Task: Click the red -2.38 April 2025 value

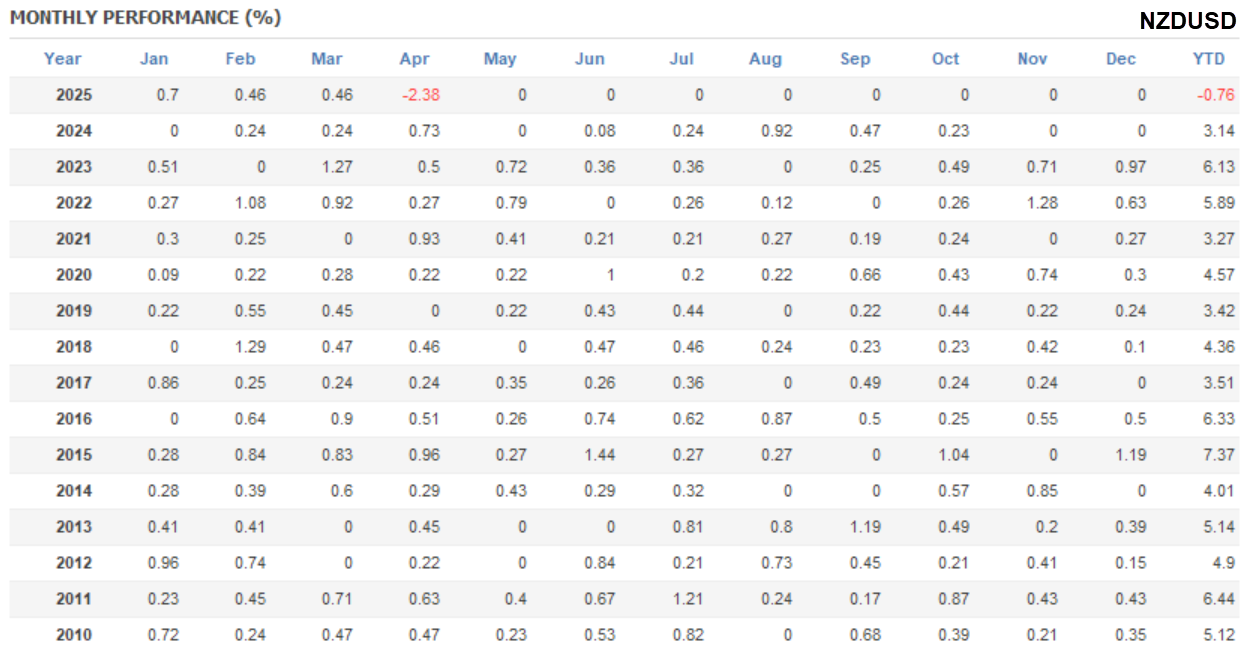Action: click(x=420, y=96)
